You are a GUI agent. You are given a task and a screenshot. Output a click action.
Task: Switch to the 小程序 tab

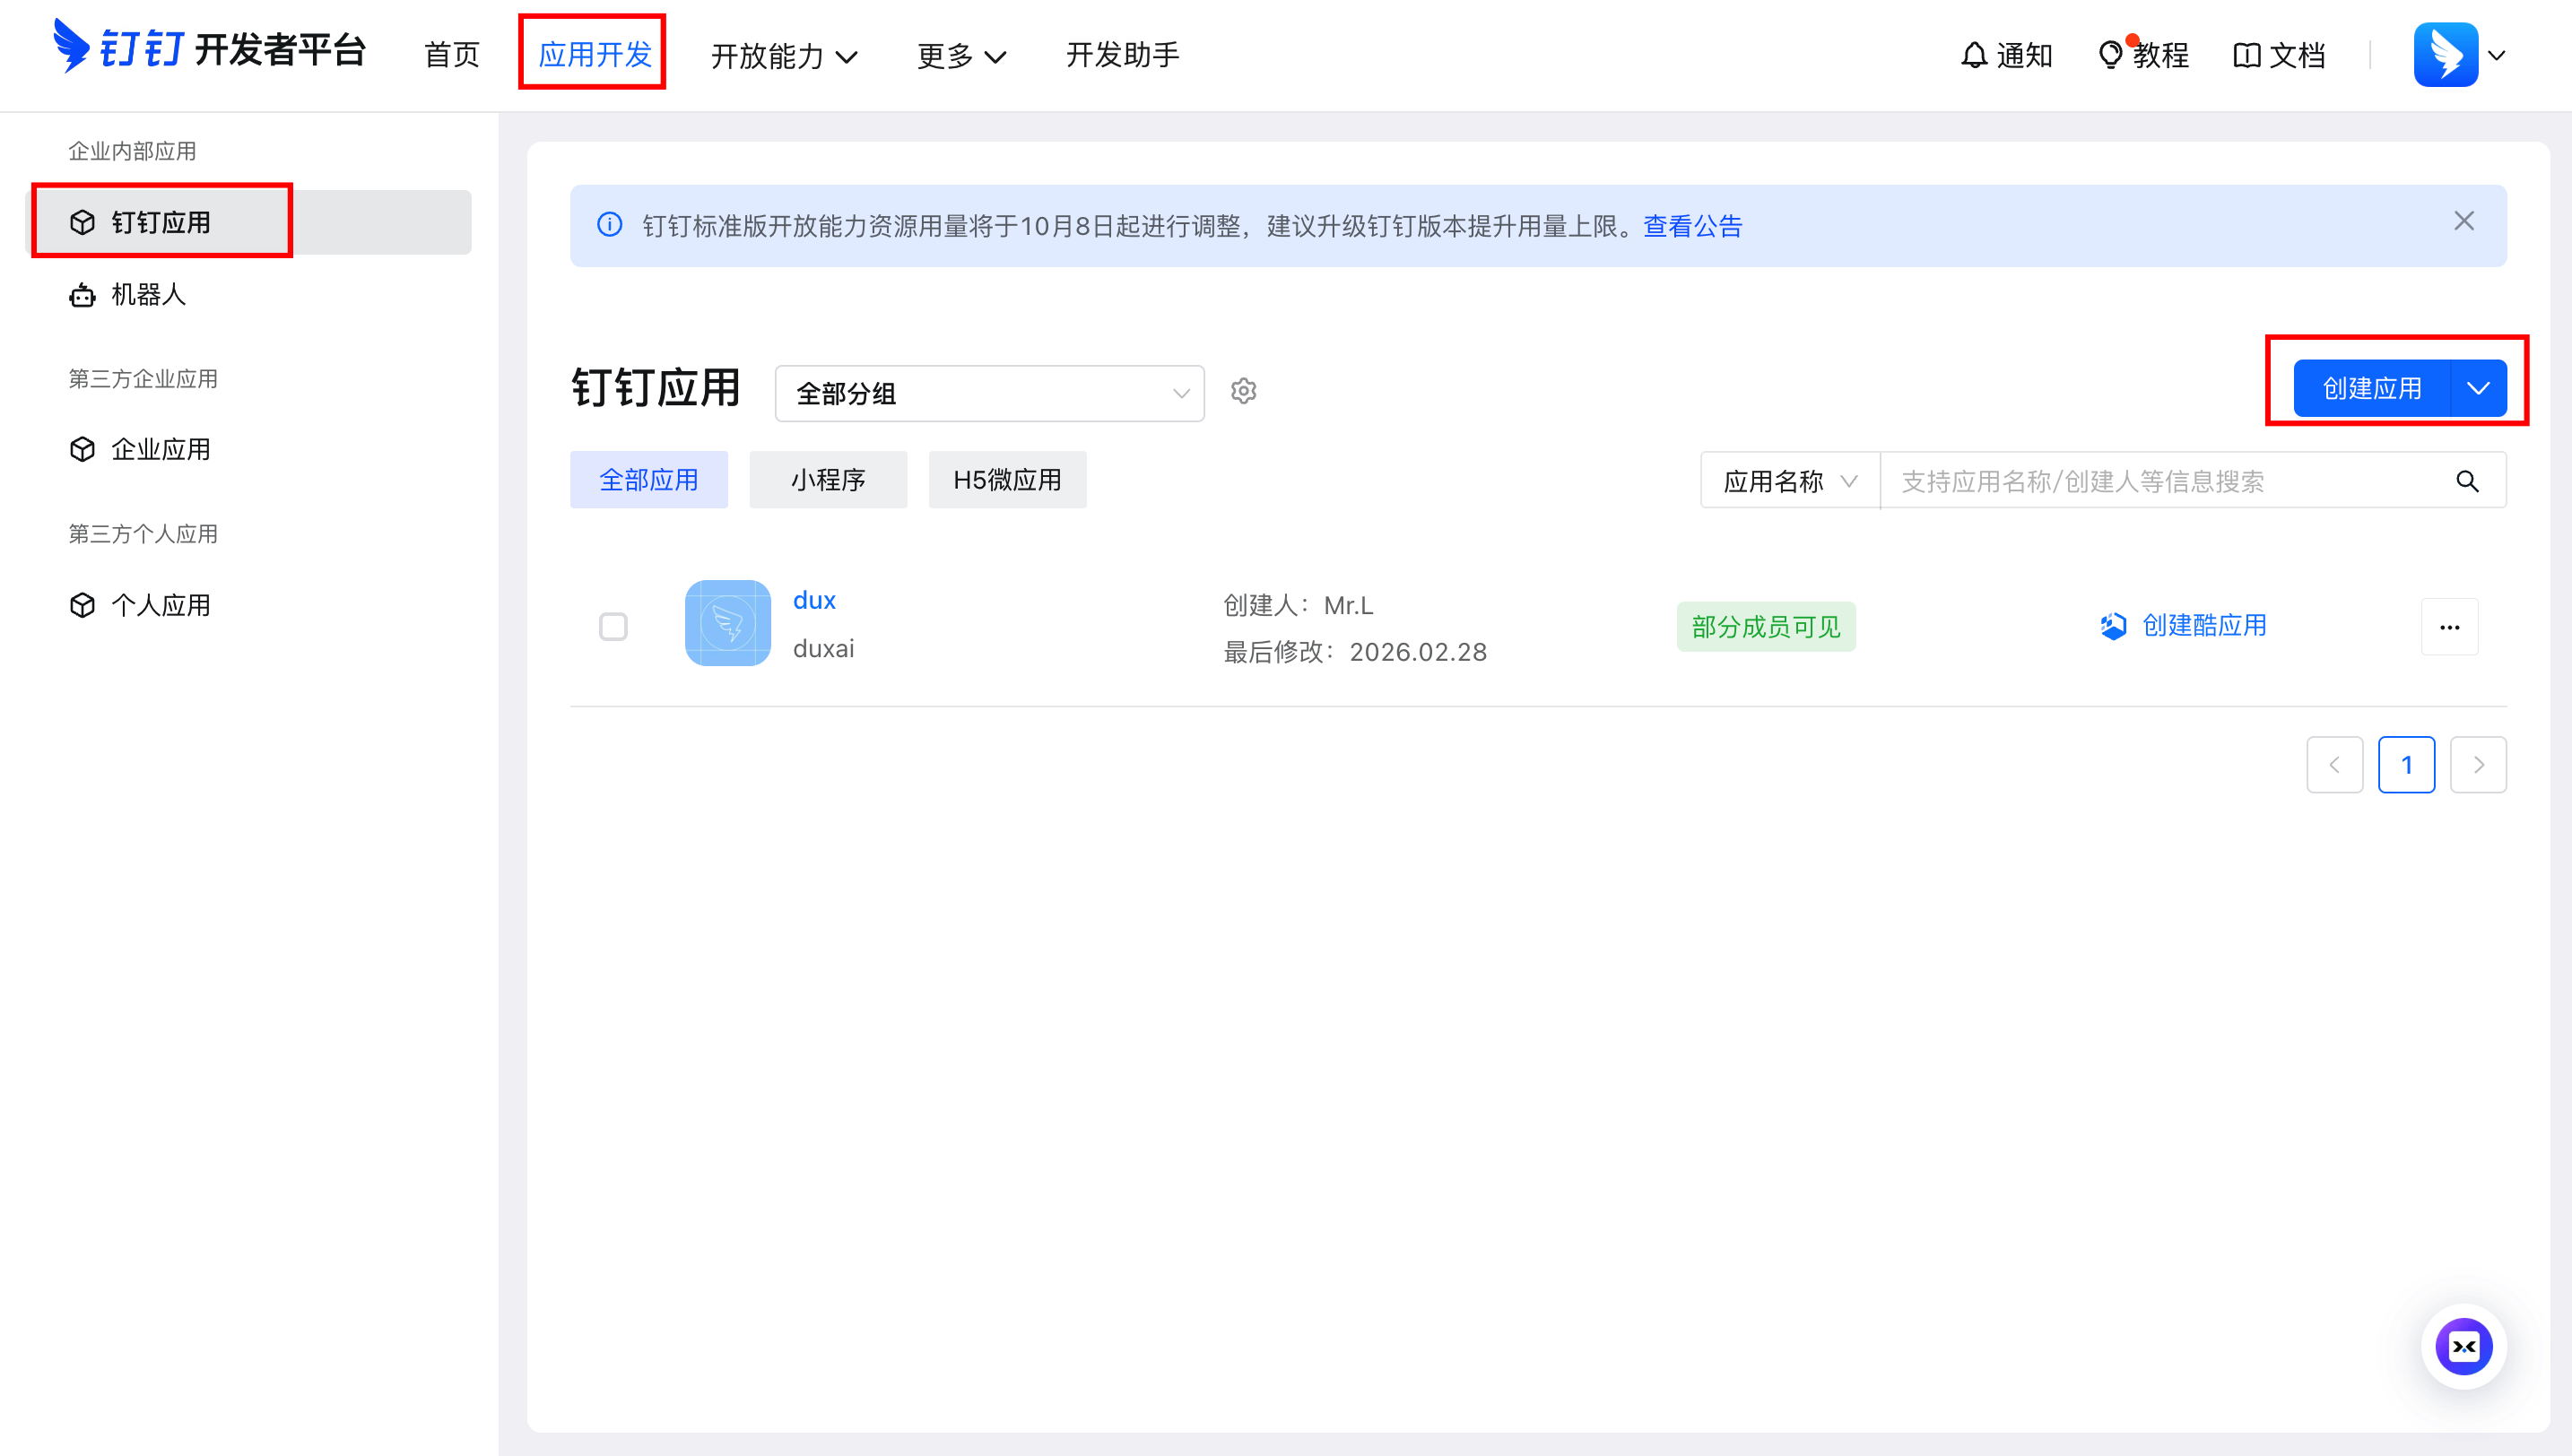[x=828, y=479]
